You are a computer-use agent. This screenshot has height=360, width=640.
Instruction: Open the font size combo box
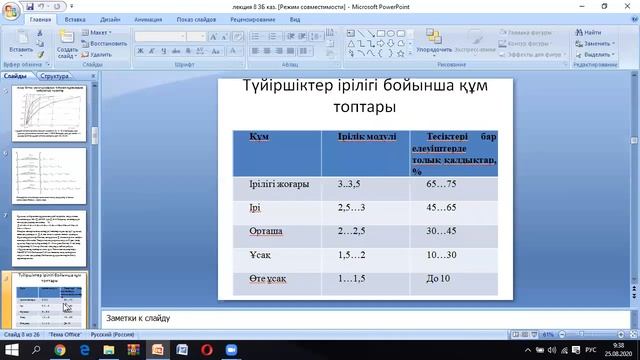[196, 37]
